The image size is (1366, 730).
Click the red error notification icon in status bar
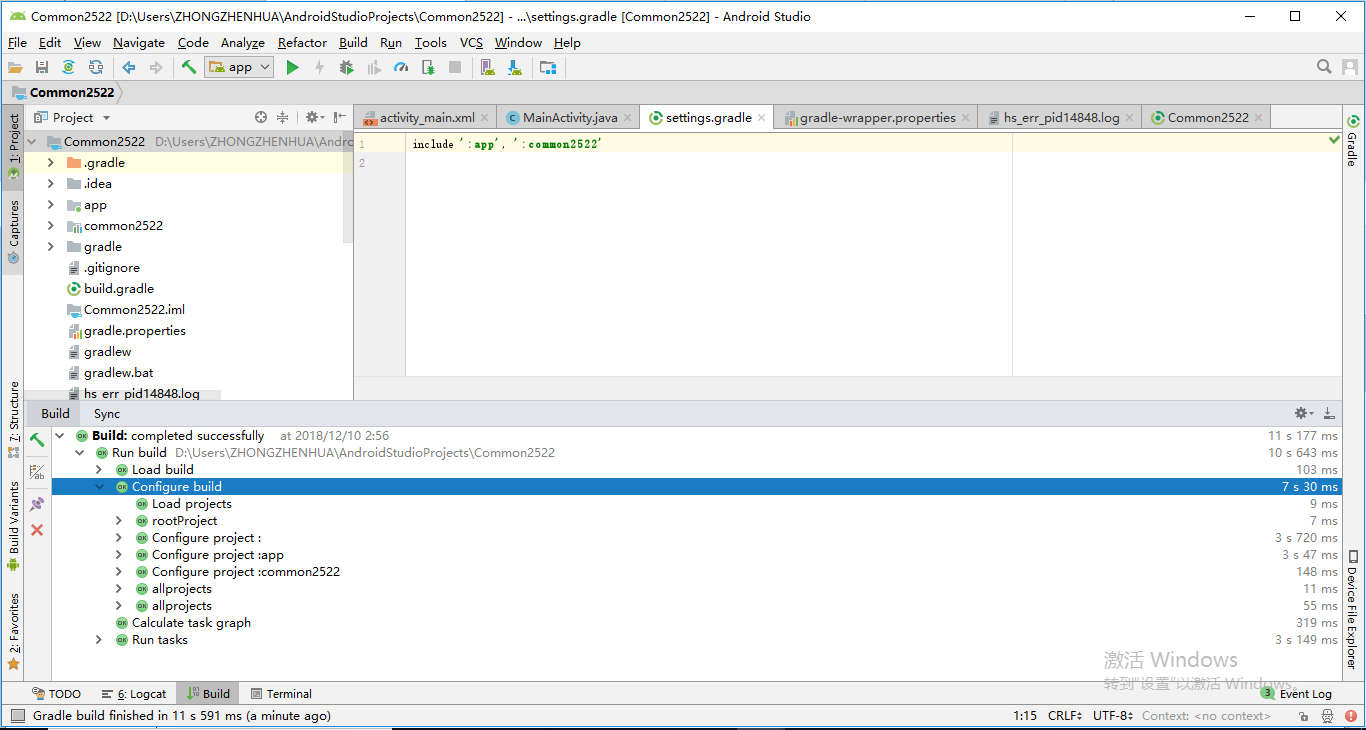coord(1351,716)
